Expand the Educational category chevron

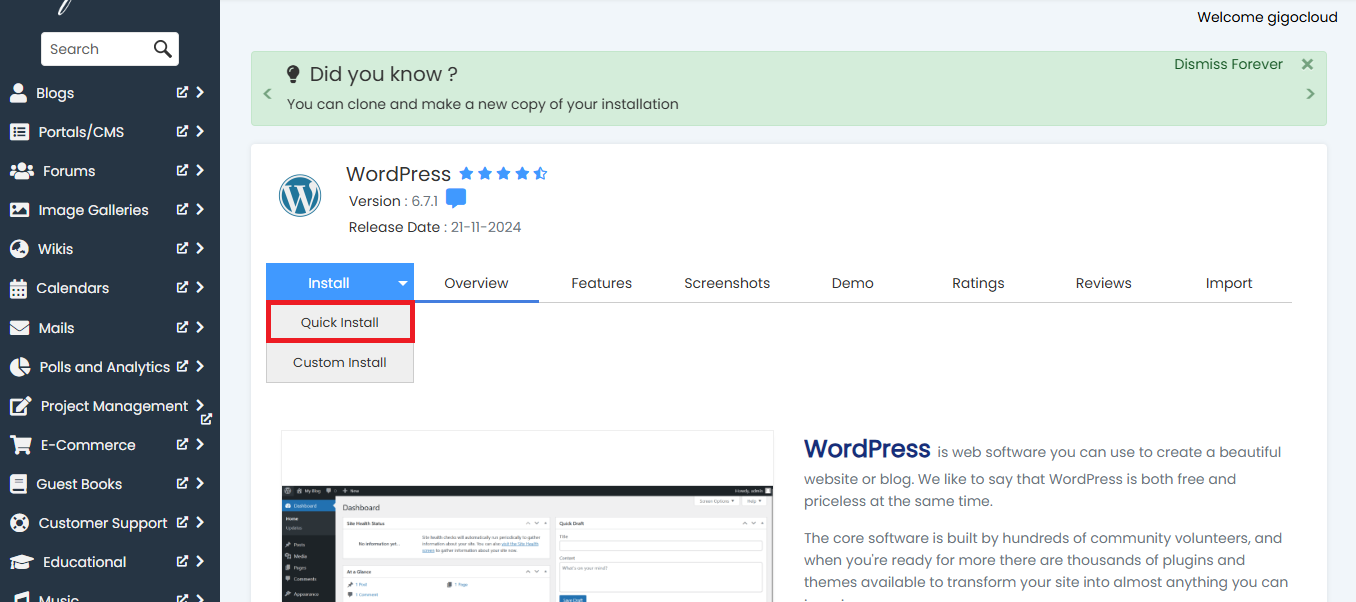[200, 561]
